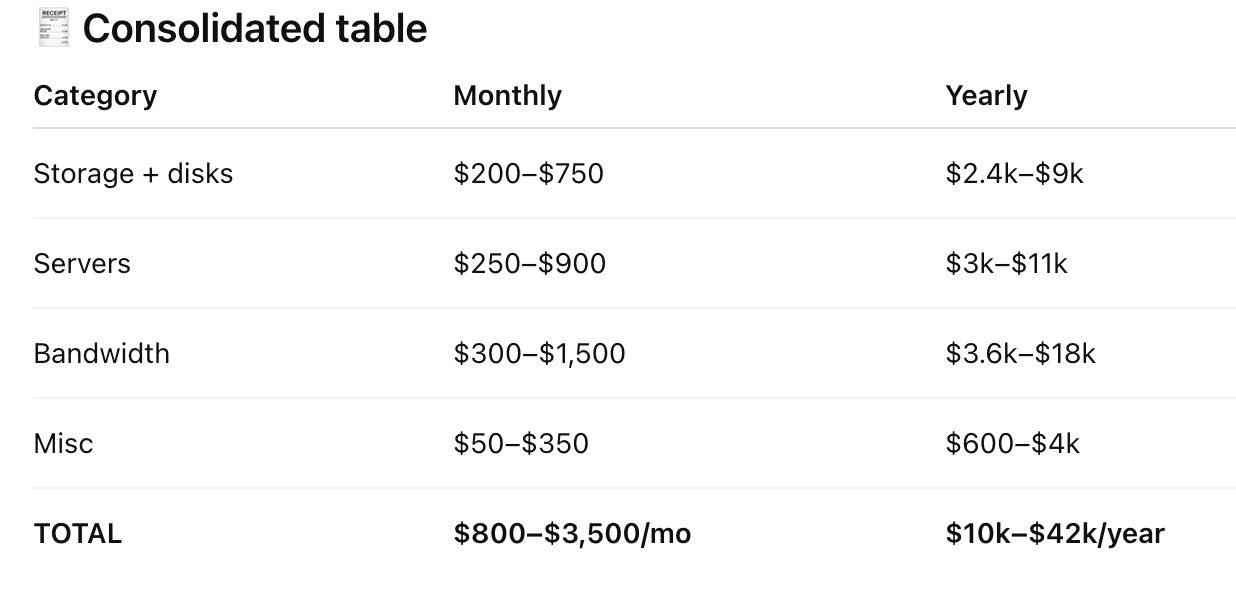Click the $50–$350 monthly misc cell
This screenshot has width=1236, height=594.
pyautogui.click(x=521, y=444)
